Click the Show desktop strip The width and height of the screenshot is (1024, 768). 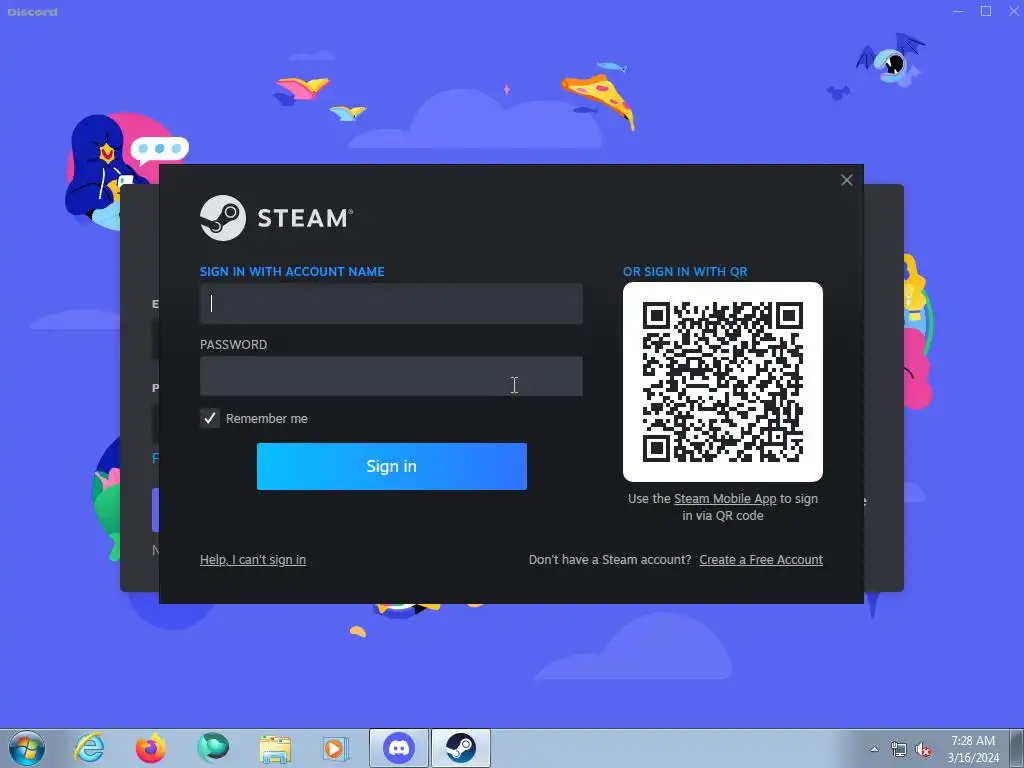coord(1017,748)
